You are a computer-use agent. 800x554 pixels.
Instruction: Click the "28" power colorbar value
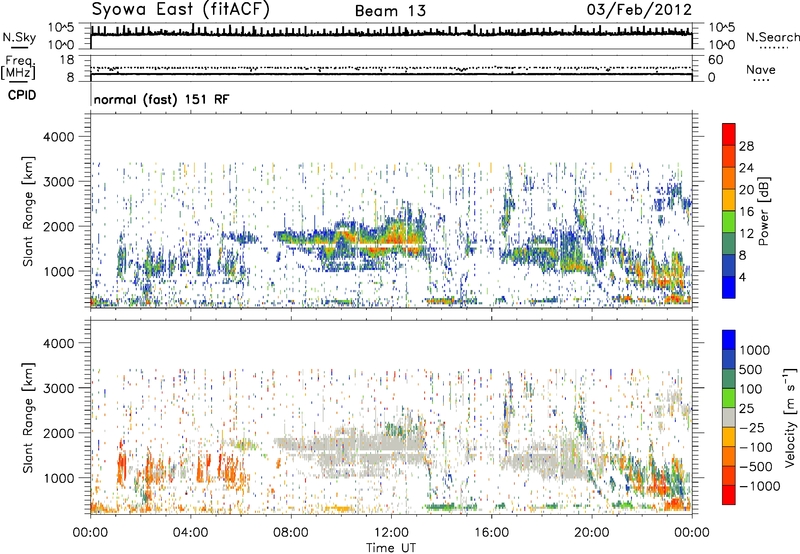tap(746, 146)
